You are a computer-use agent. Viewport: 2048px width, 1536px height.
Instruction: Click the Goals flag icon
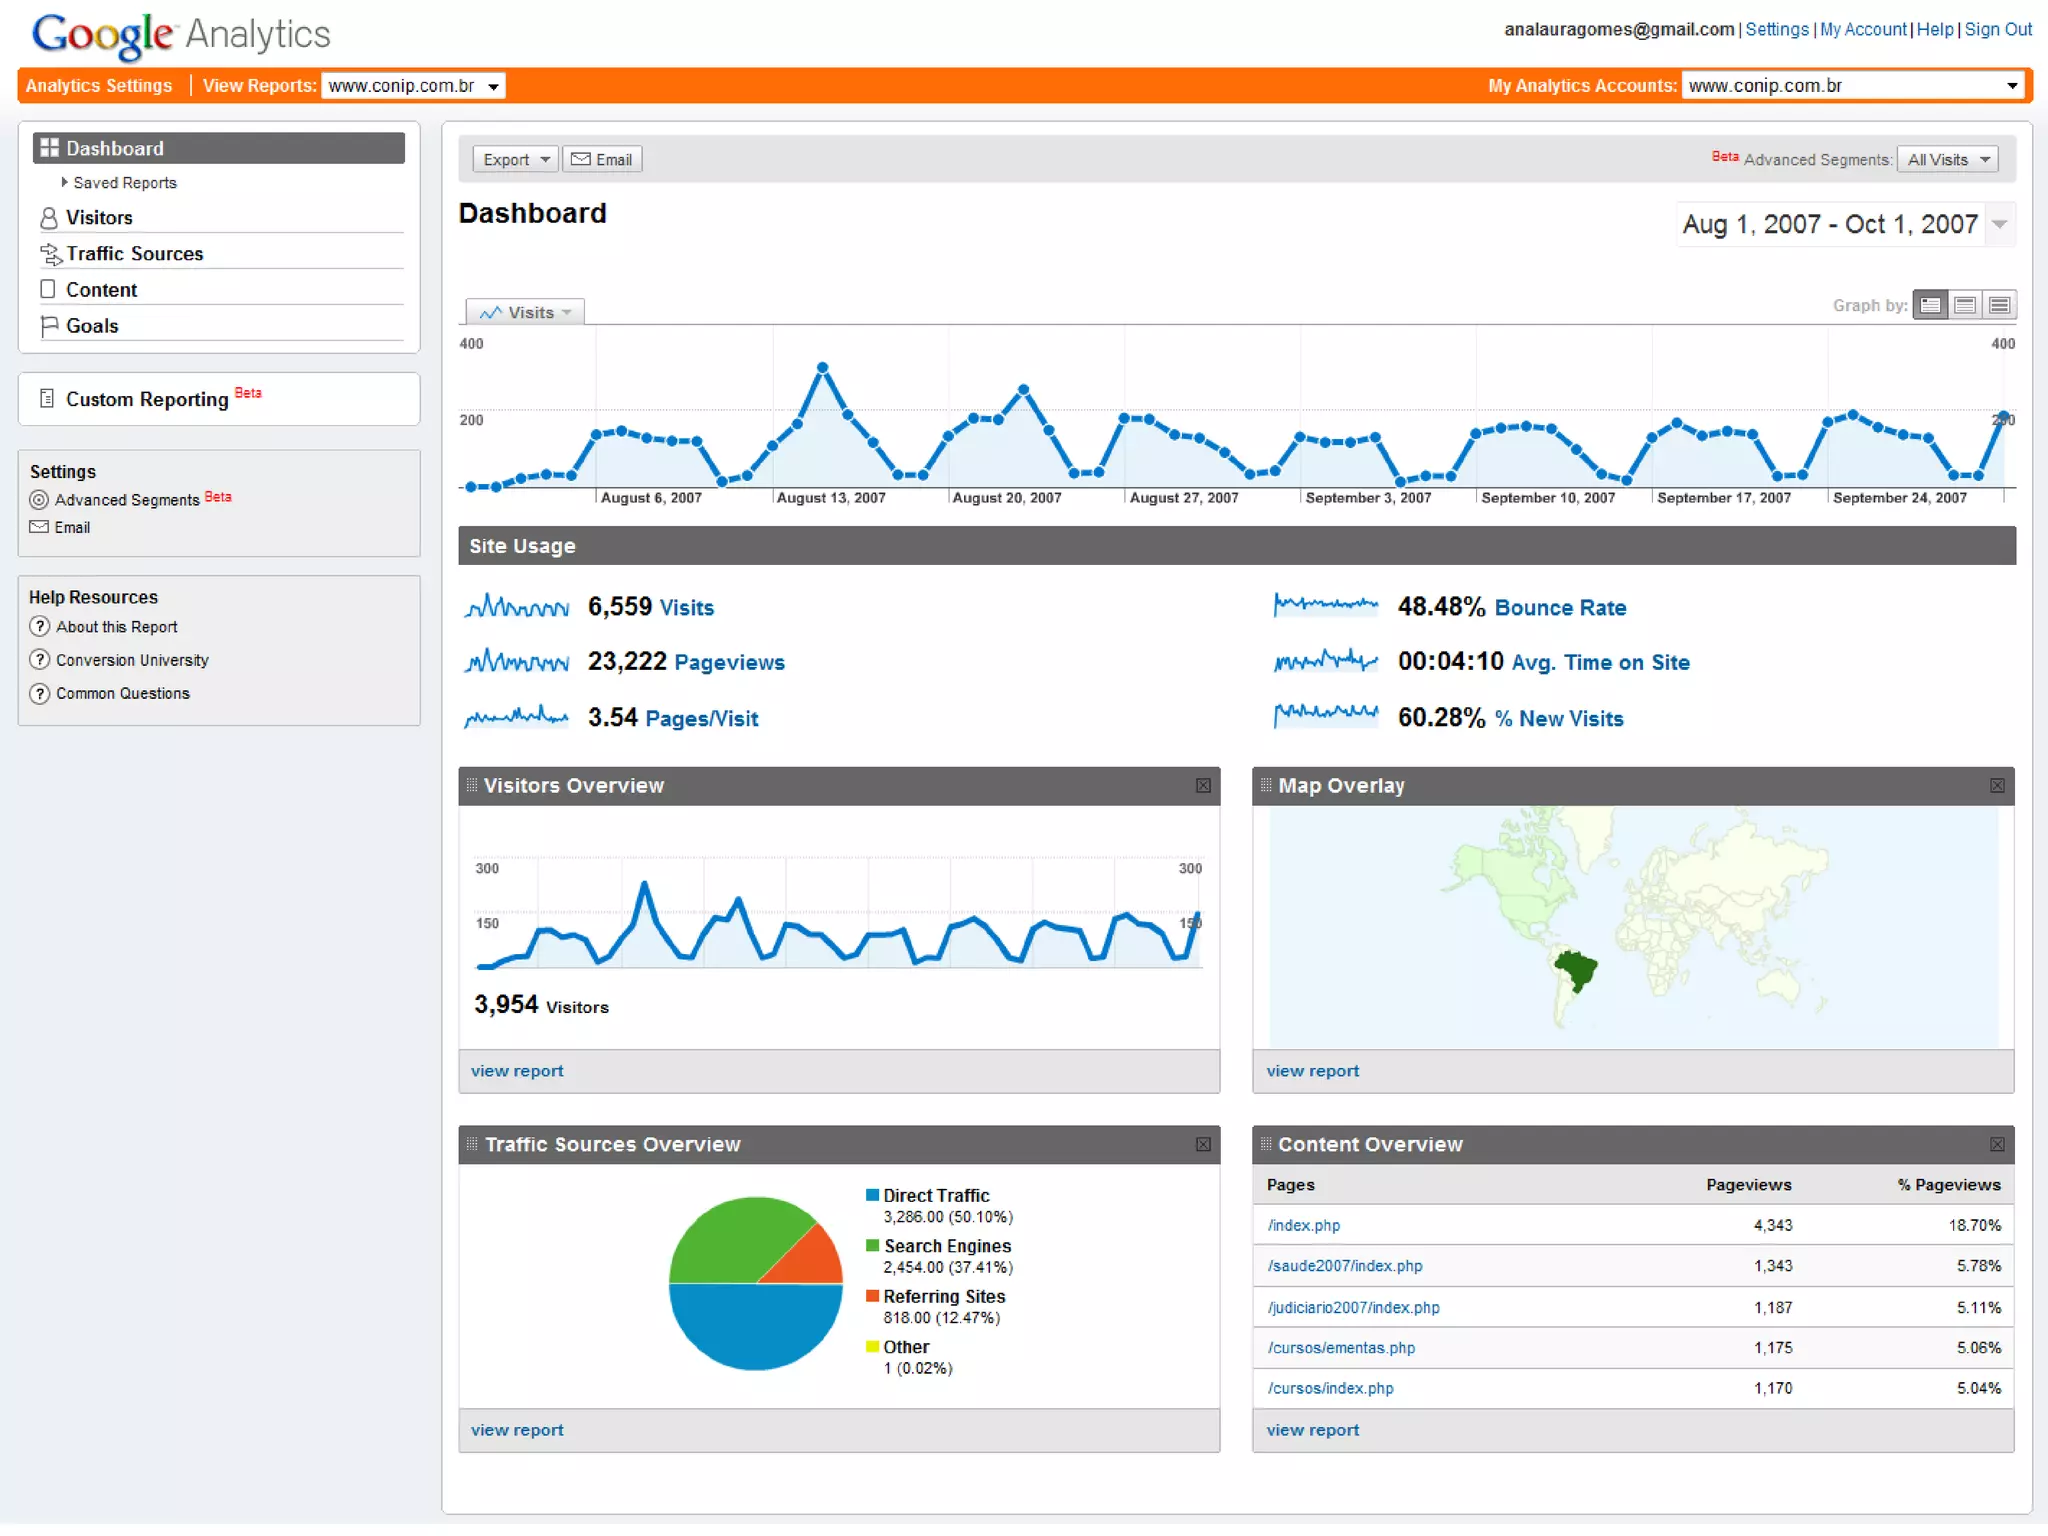pyautogui.click(x=48, y=326)
